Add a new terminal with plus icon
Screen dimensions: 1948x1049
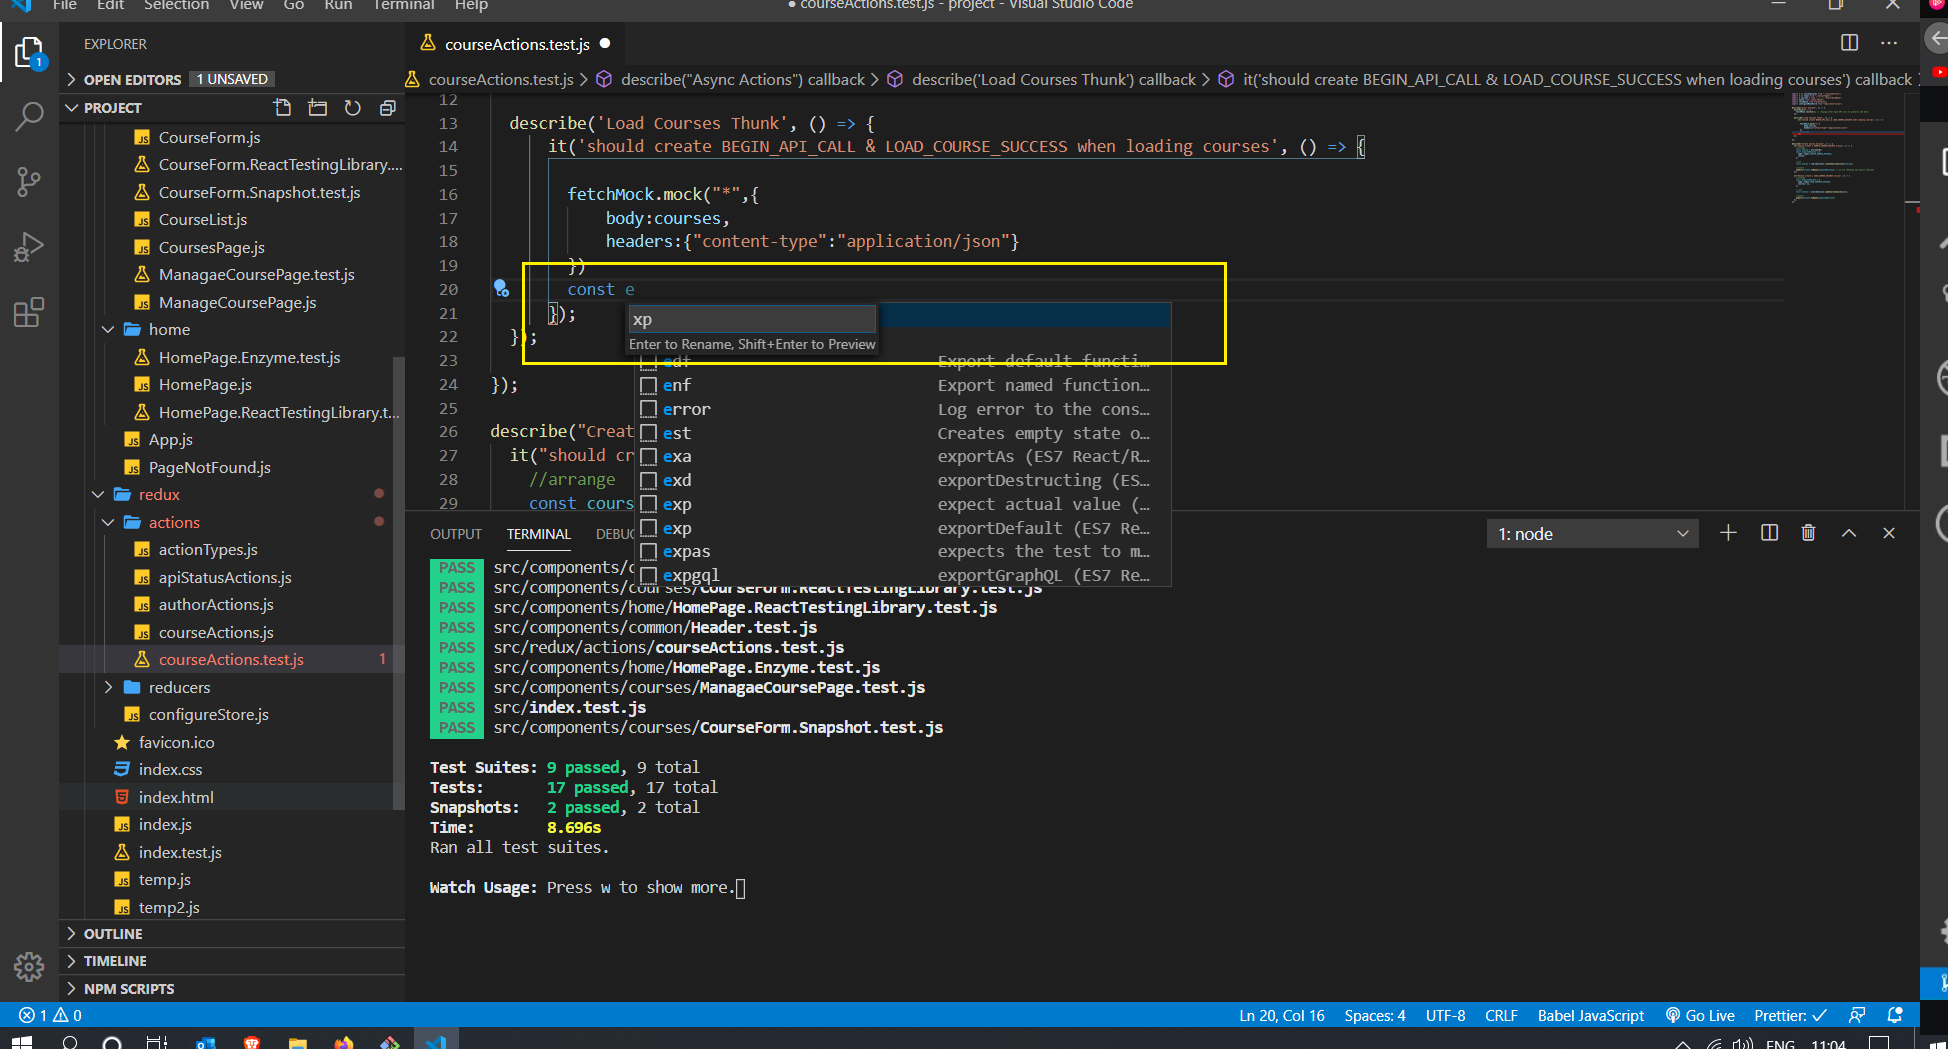(1728, 533)
